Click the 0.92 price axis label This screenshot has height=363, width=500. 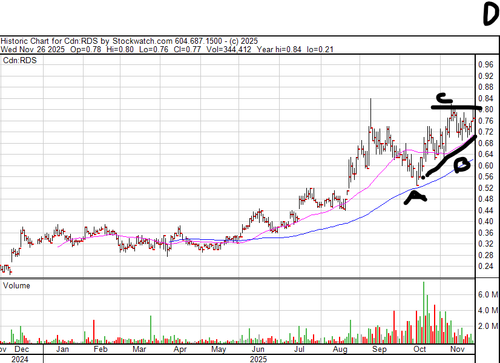[x=486, y=76]
